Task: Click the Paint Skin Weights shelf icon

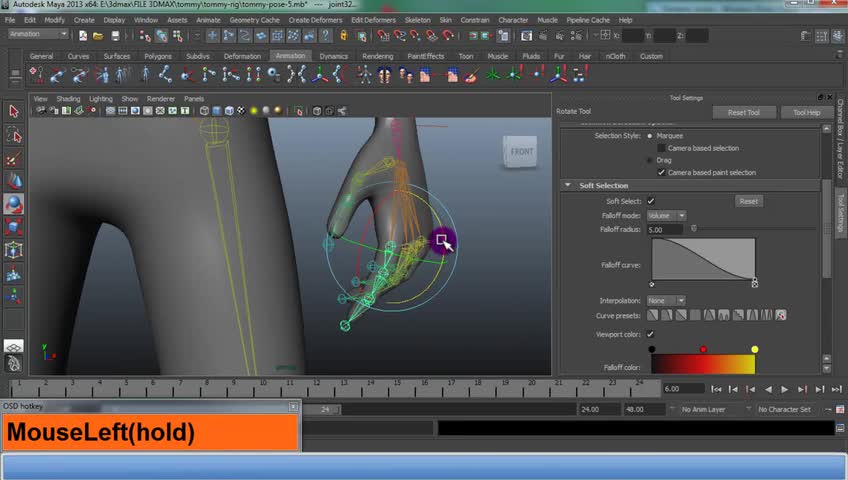Action: [471, 75]
